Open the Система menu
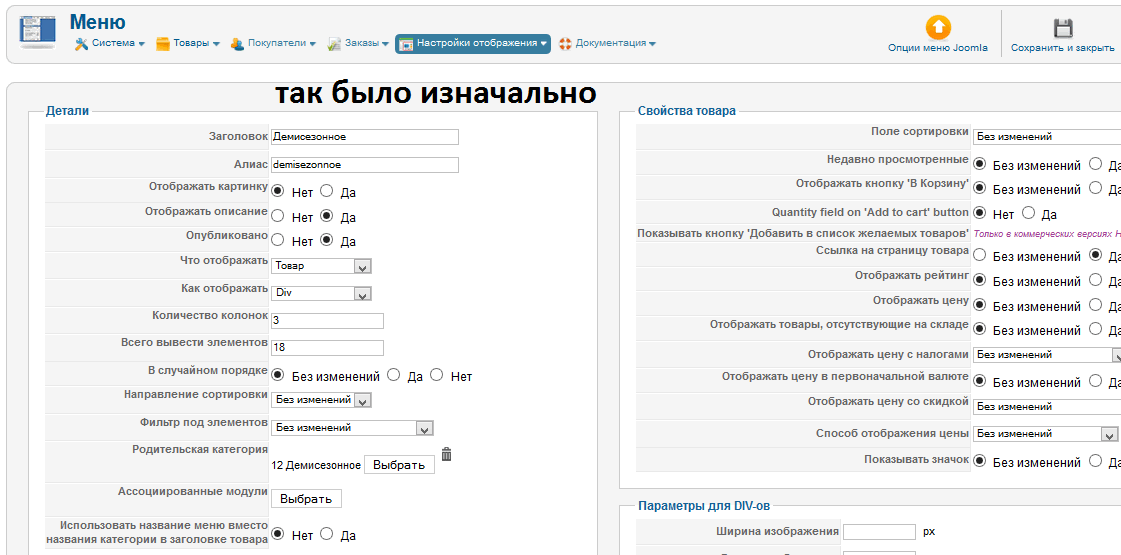1121x555 pixels. (x=110, y=43)
